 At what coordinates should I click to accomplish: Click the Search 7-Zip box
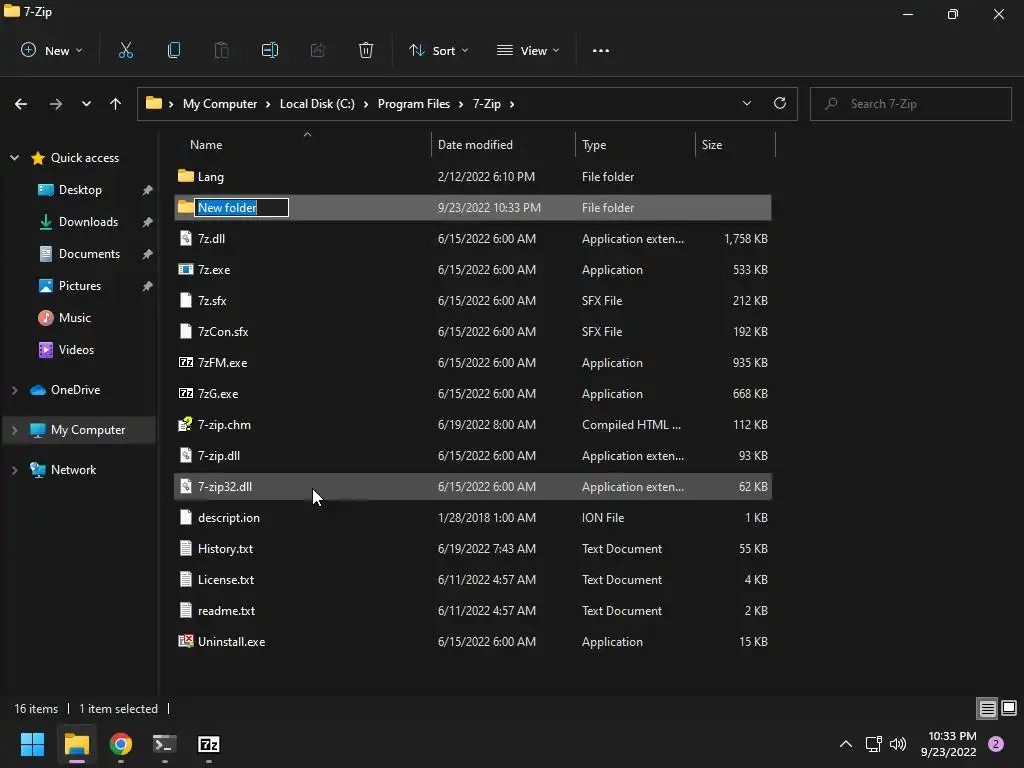(x=910, y=104)
